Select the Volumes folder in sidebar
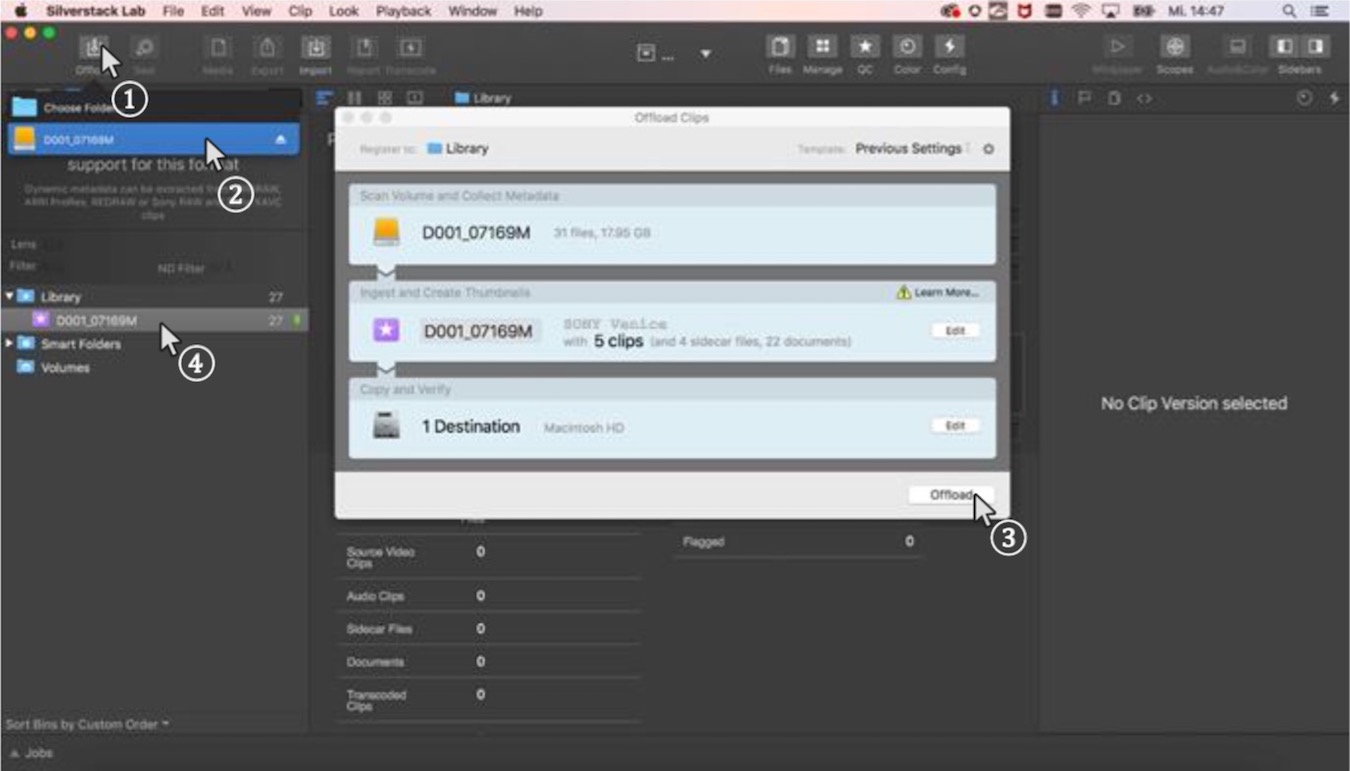1350x771 pixels. (65, 367)
